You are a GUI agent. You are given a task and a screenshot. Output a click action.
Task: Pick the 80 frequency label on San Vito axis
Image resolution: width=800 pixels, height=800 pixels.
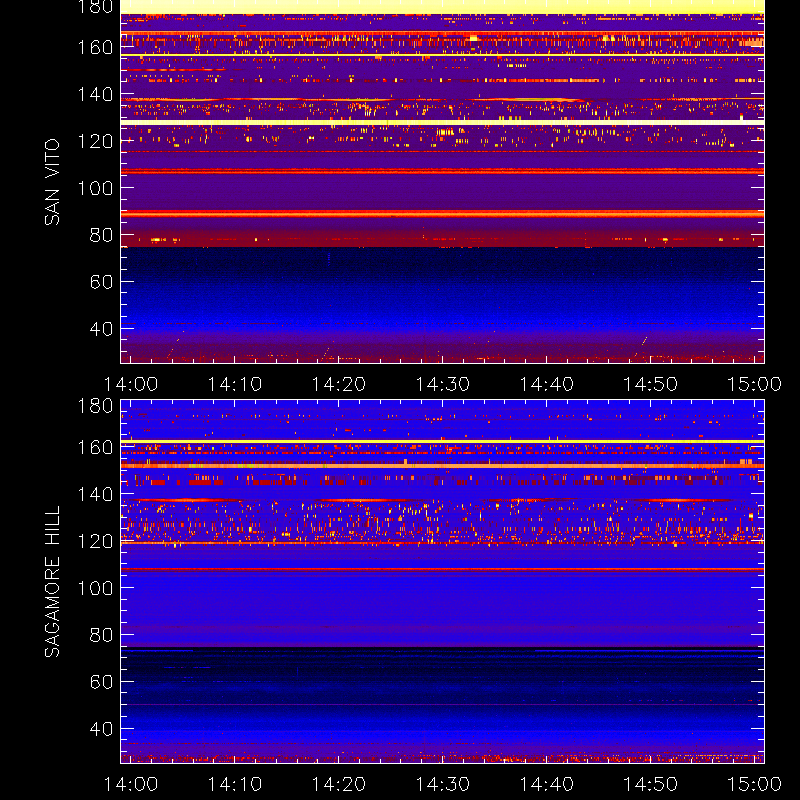(101, 235)
